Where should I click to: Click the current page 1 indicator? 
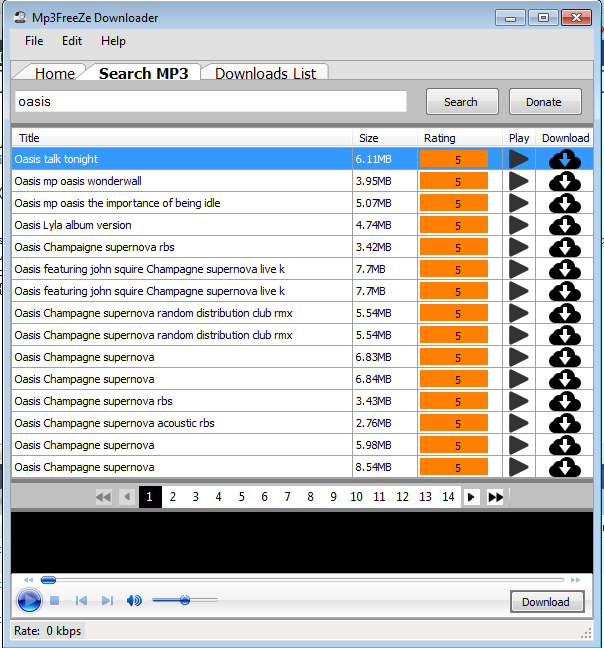150,497
